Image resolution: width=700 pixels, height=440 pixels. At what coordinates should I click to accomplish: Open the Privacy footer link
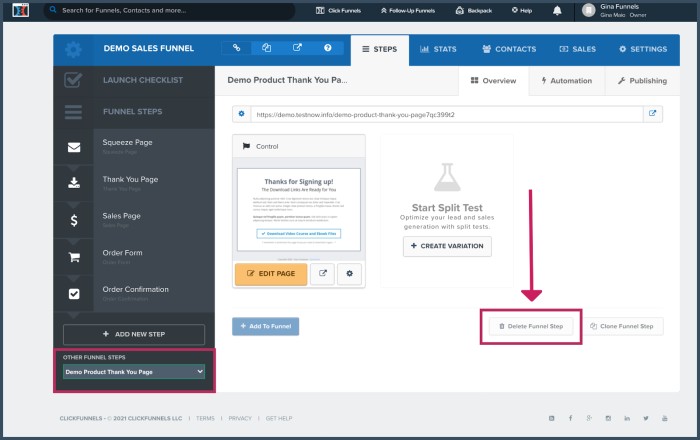point(240,418)
